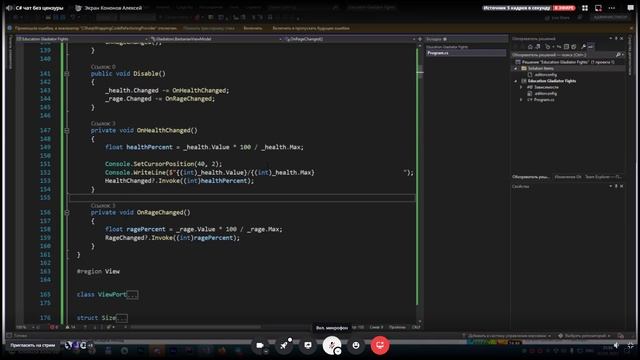Image resolution: width=640 pixels, height=360 pixels.
Task: Select Program.cs in the middle panel
Action: (x=465, y=53)
